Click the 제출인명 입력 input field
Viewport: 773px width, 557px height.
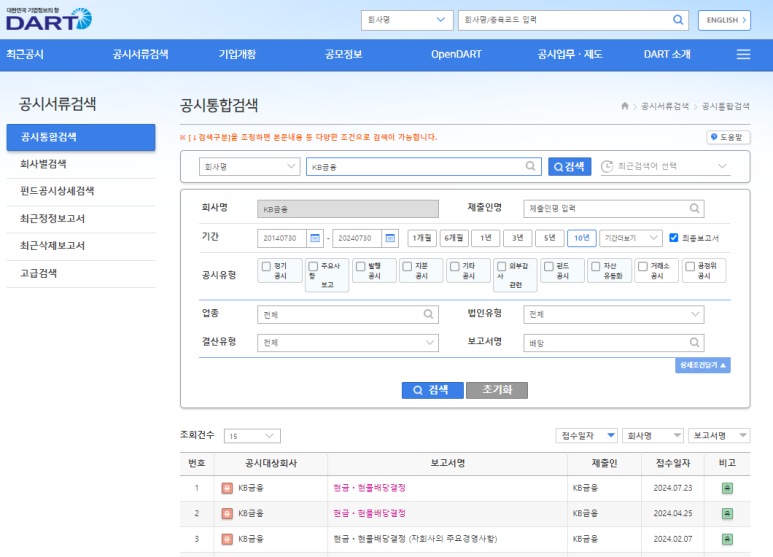point(614,209)
